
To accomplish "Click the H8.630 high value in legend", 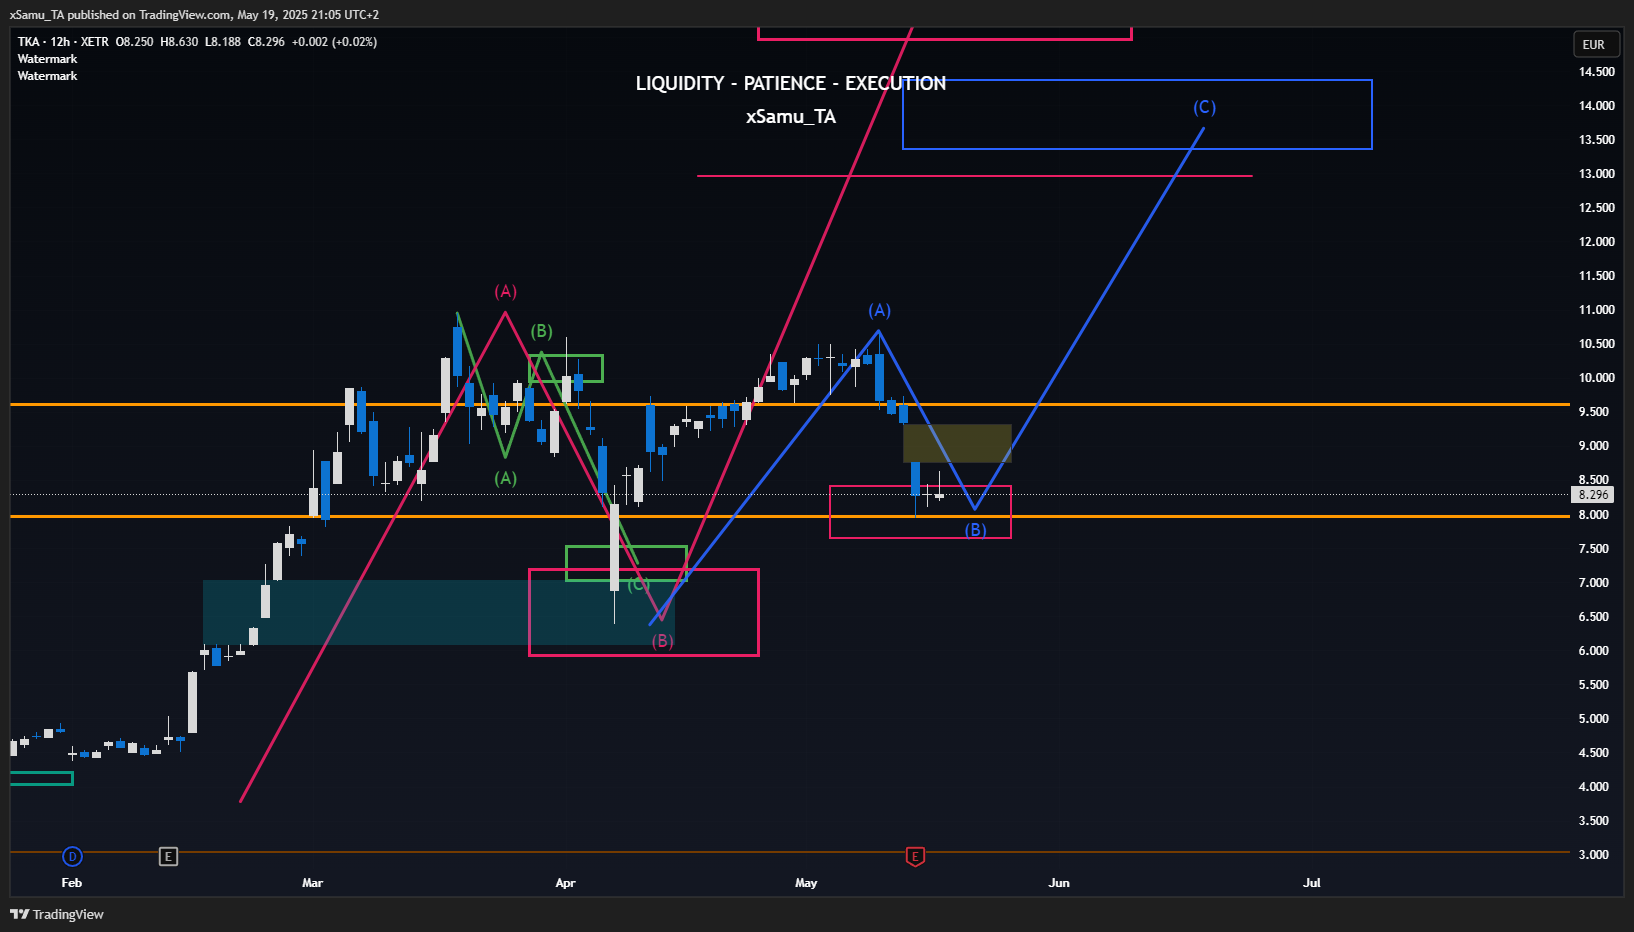I will coord(179,42).
